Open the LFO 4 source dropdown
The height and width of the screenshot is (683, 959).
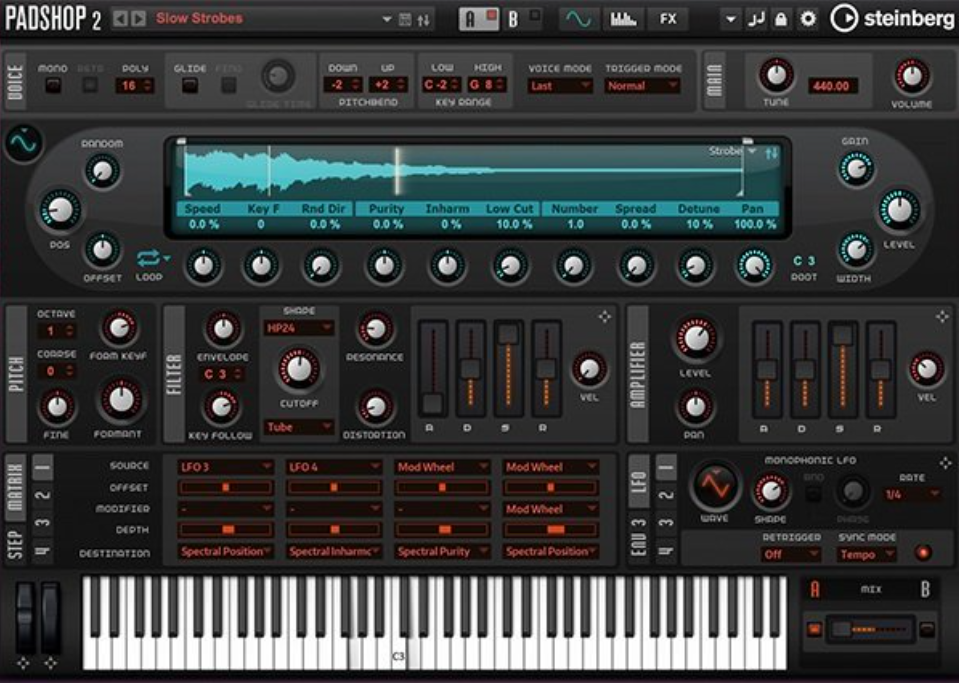(334, 467)
